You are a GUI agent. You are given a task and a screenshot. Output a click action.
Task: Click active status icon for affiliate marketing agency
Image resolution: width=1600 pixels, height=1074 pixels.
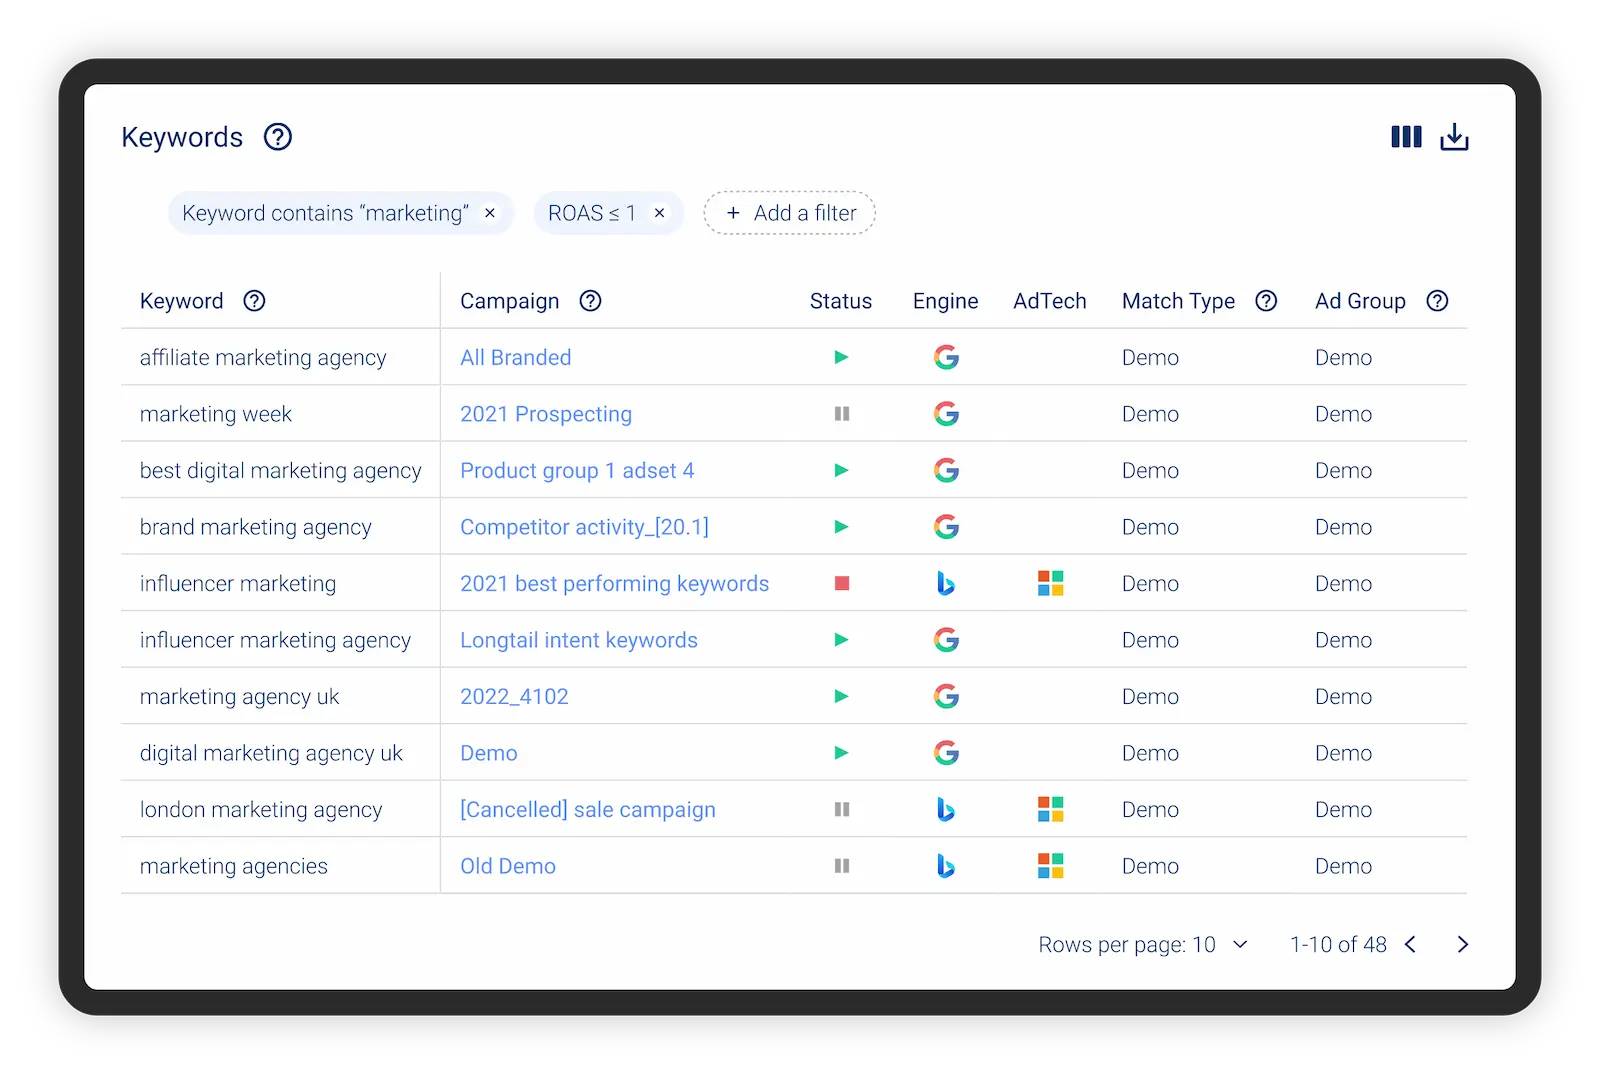841,358
